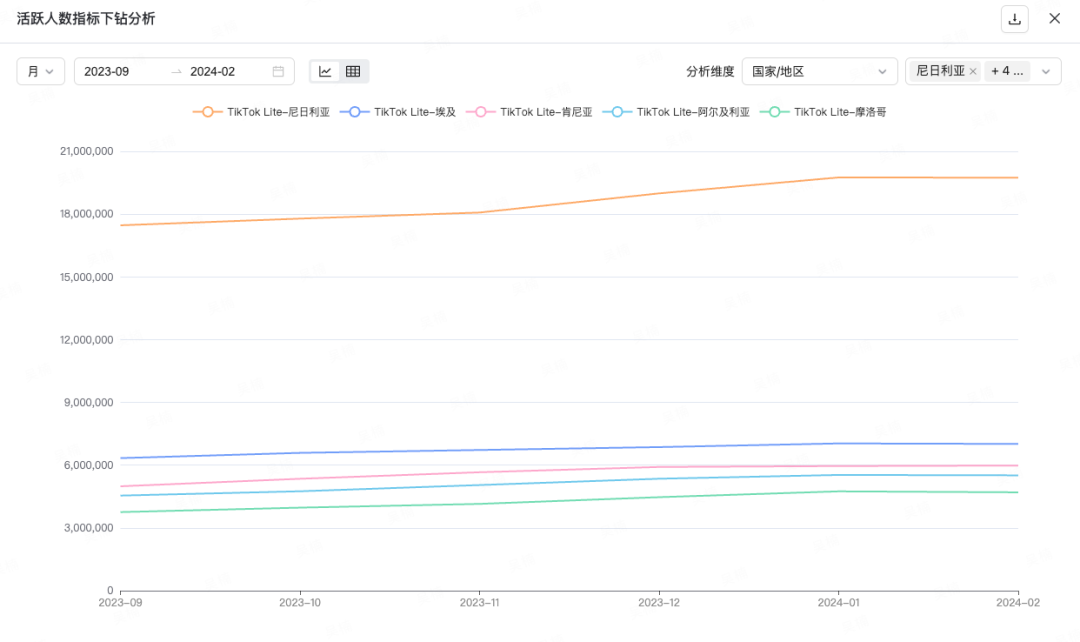Switch to the table view
Viewport: 1080px width, 642px height.
353,71
